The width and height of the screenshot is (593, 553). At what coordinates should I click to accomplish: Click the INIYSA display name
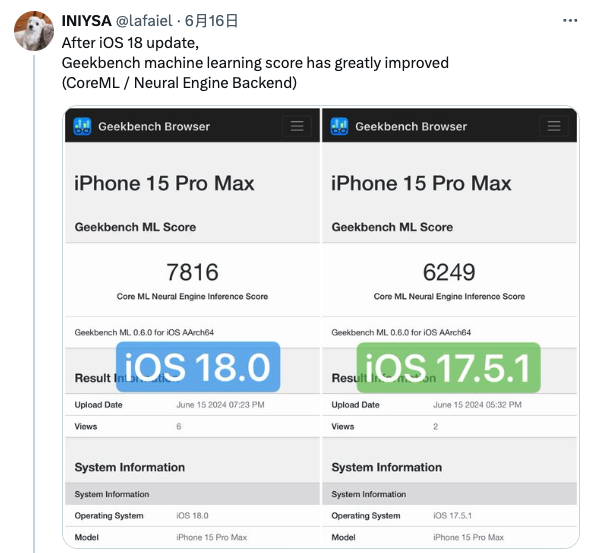[x=87, y=20]
